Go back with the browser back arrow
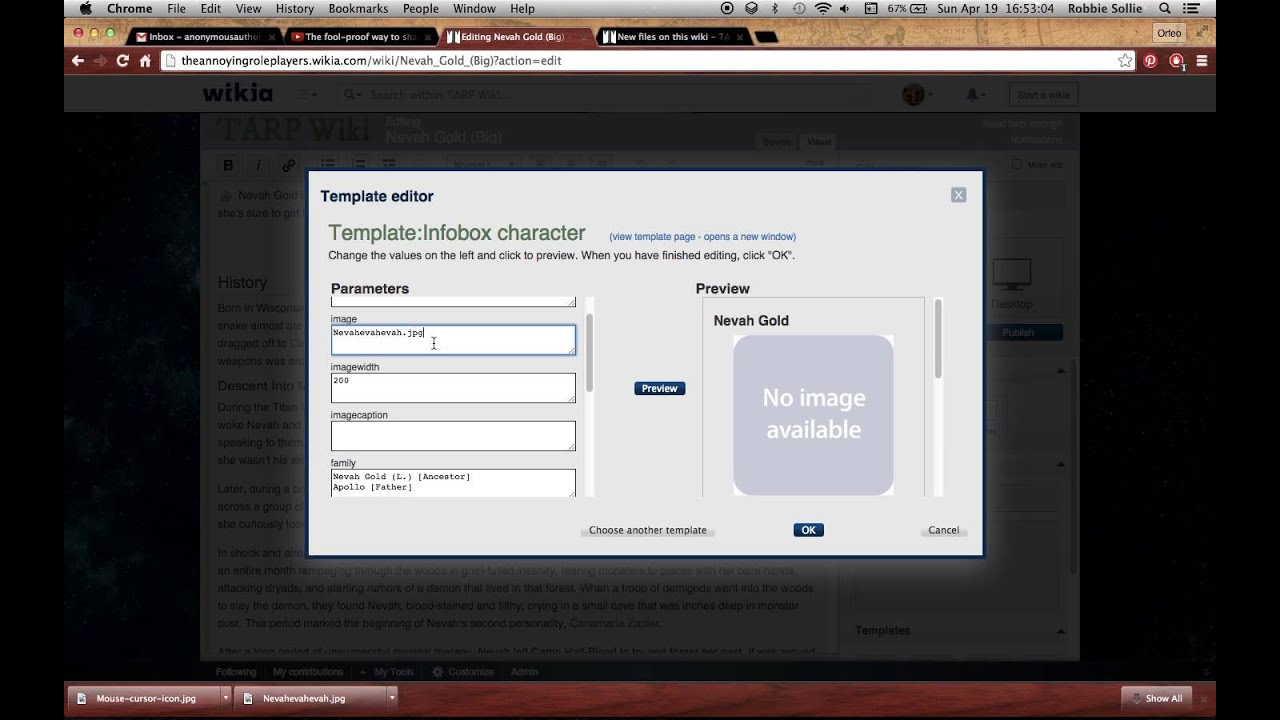This screenshot has width=1280, height=720. 78,60
